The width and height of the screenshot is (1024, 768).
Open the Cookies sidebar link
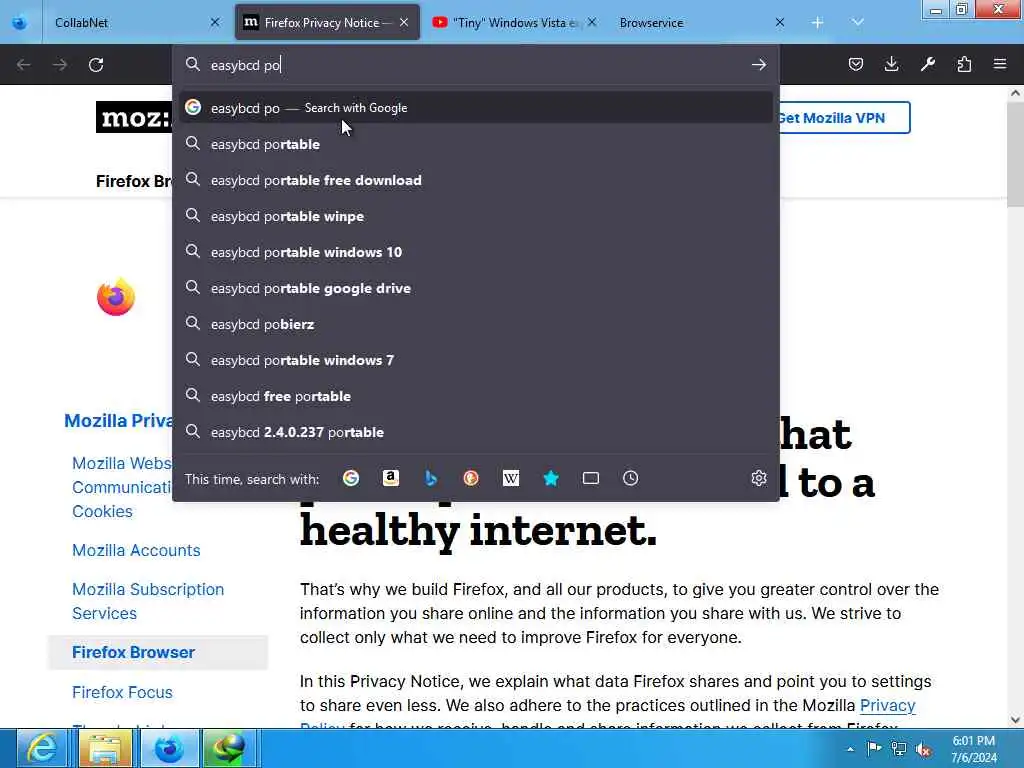pyautogui.click(x=102, y=511)
